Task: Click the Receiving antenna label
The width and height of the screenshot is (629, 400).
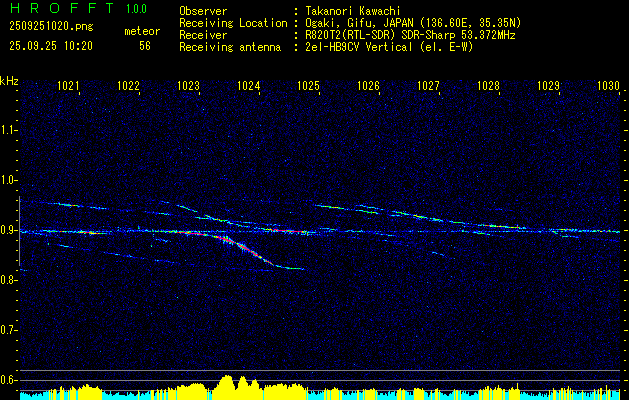Action: point(230,47)
